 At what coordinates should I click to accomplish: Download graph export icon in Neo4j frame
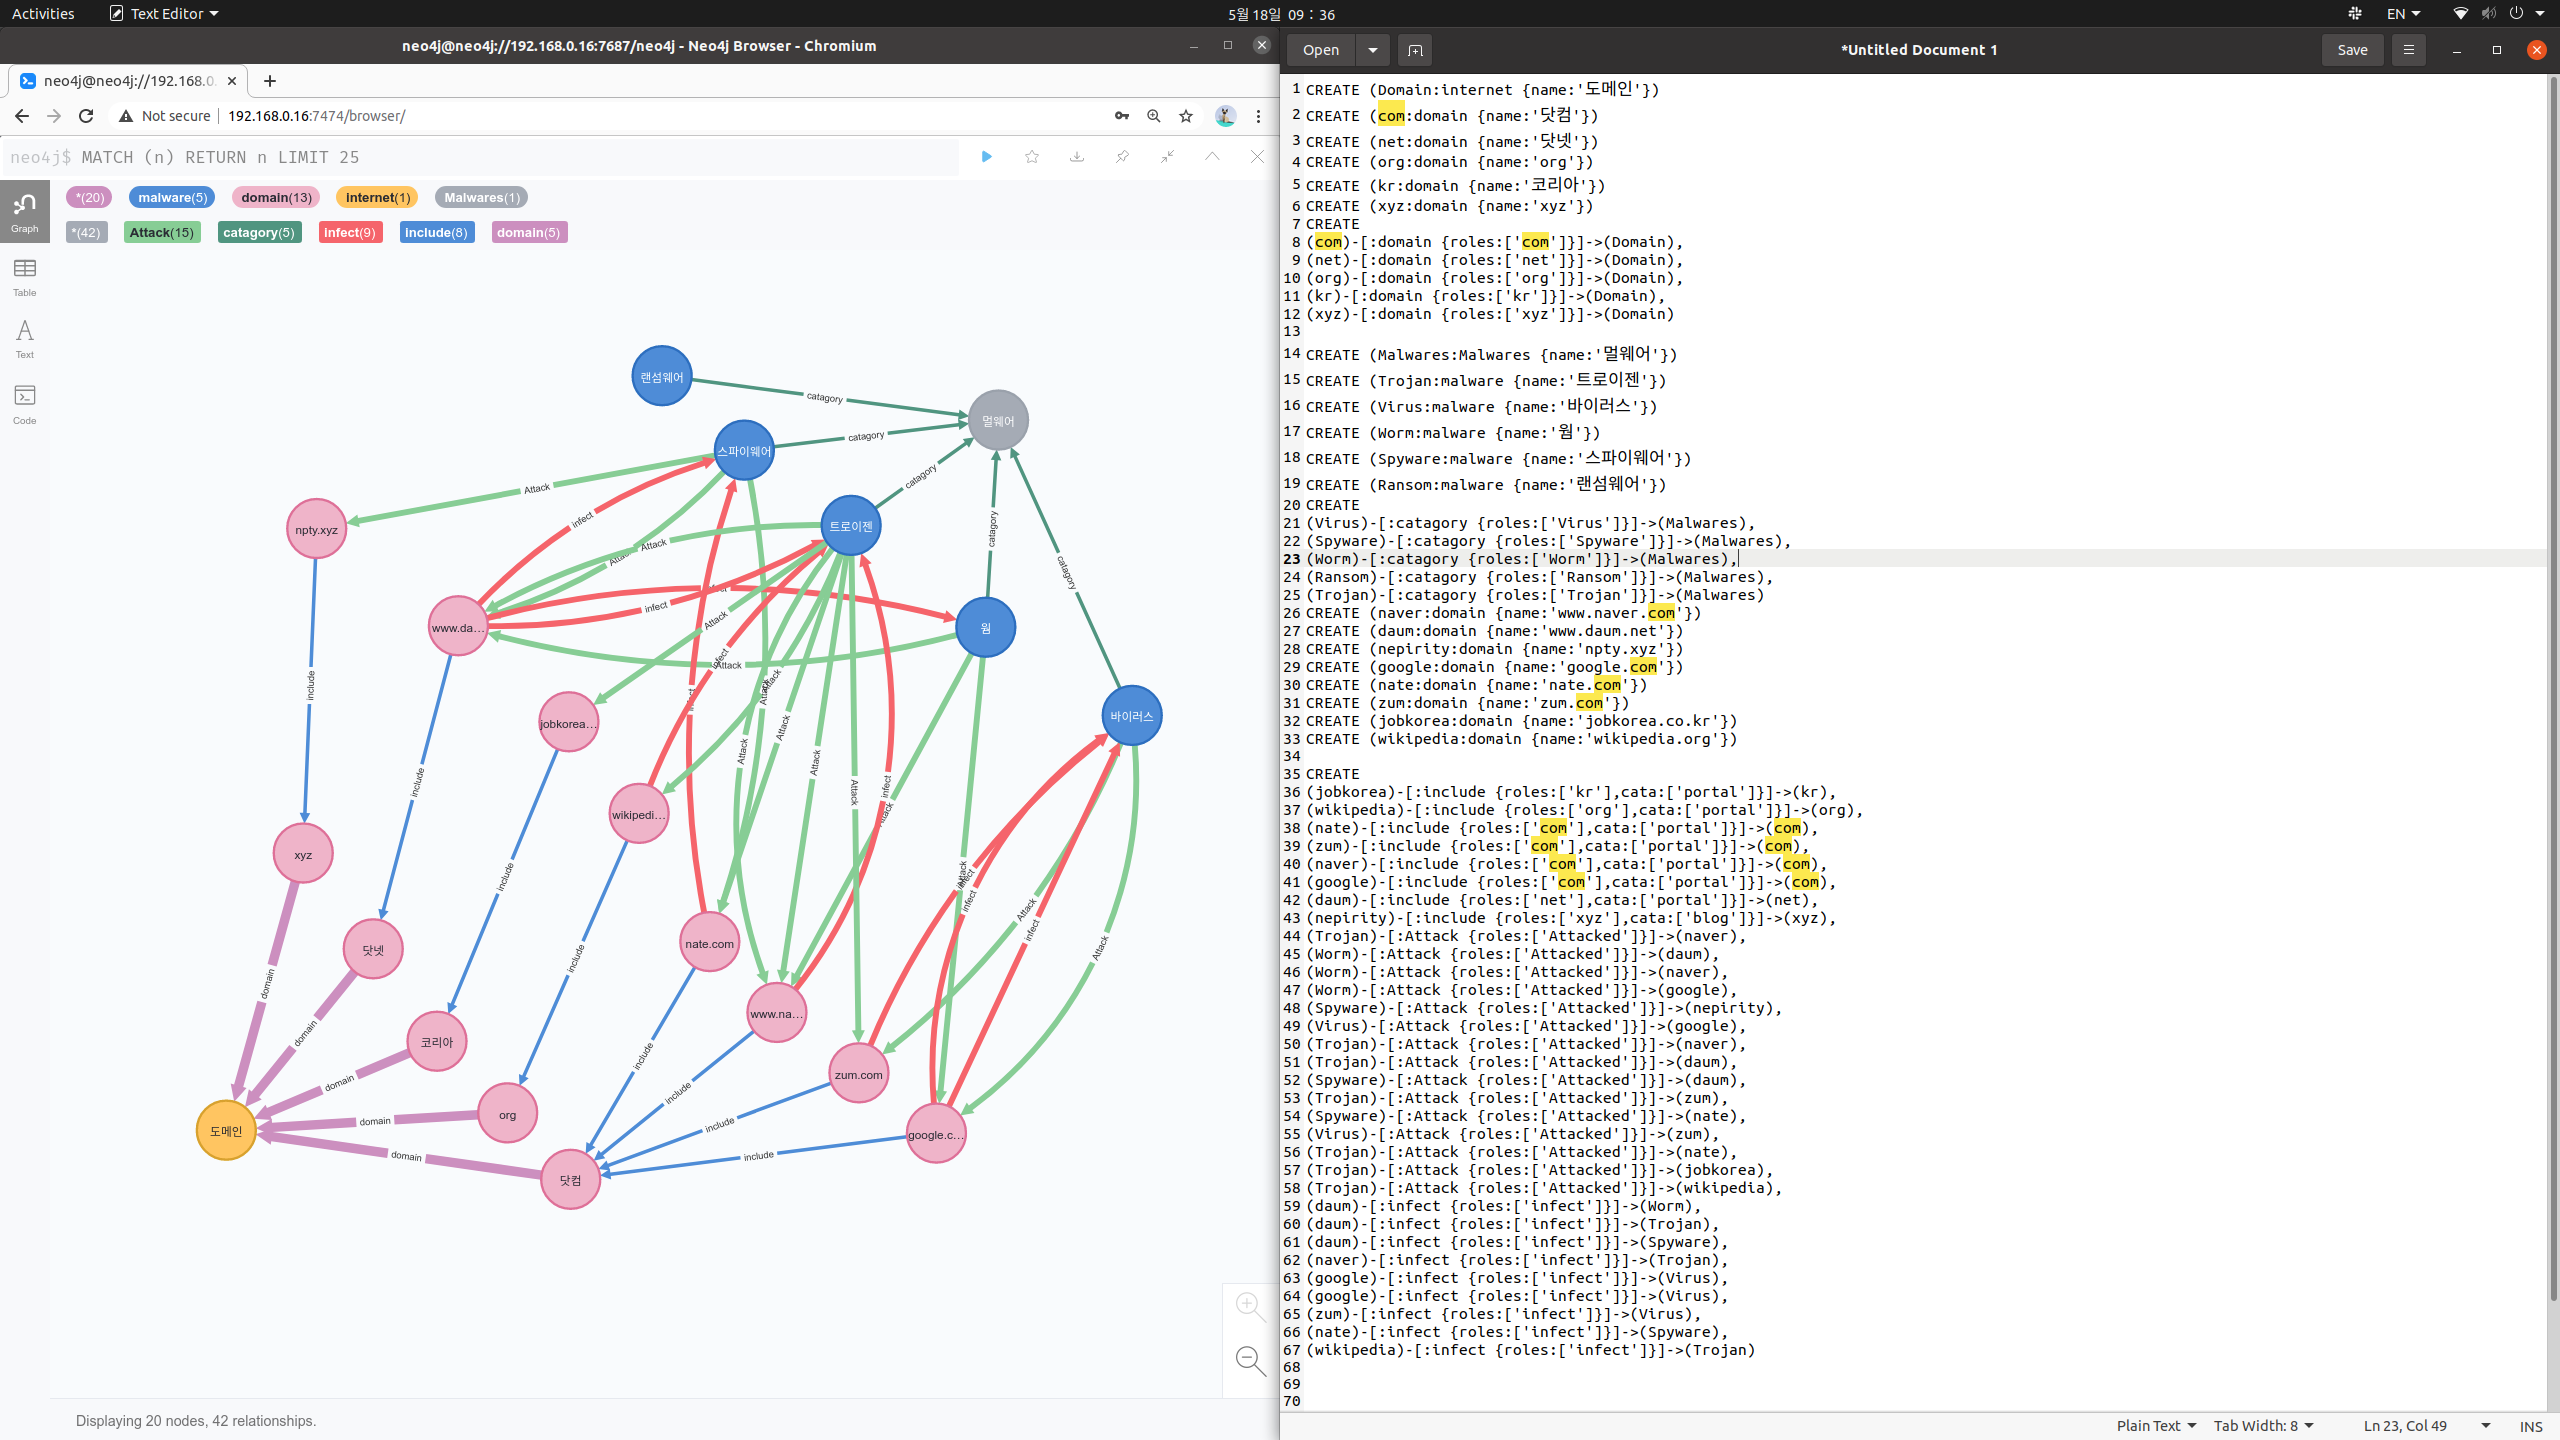click(x=1077, y=157)
